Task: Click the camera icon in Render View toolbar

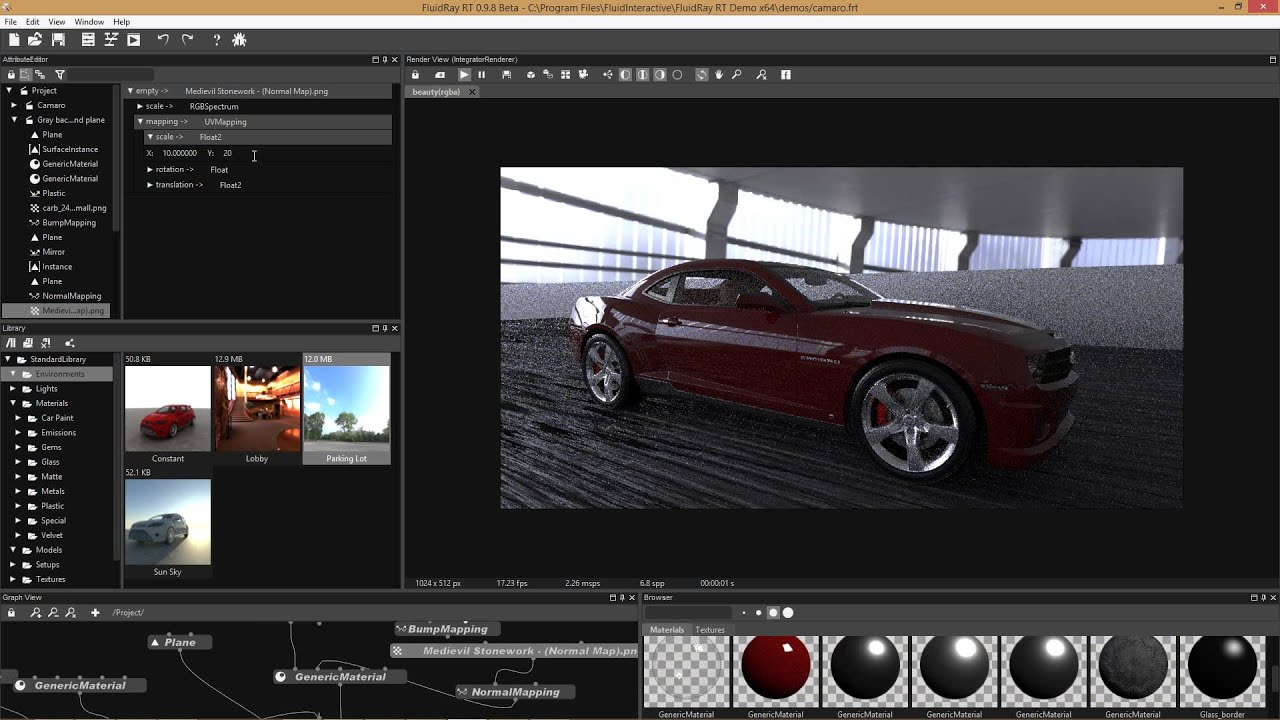Action: [x=583, y=75]
